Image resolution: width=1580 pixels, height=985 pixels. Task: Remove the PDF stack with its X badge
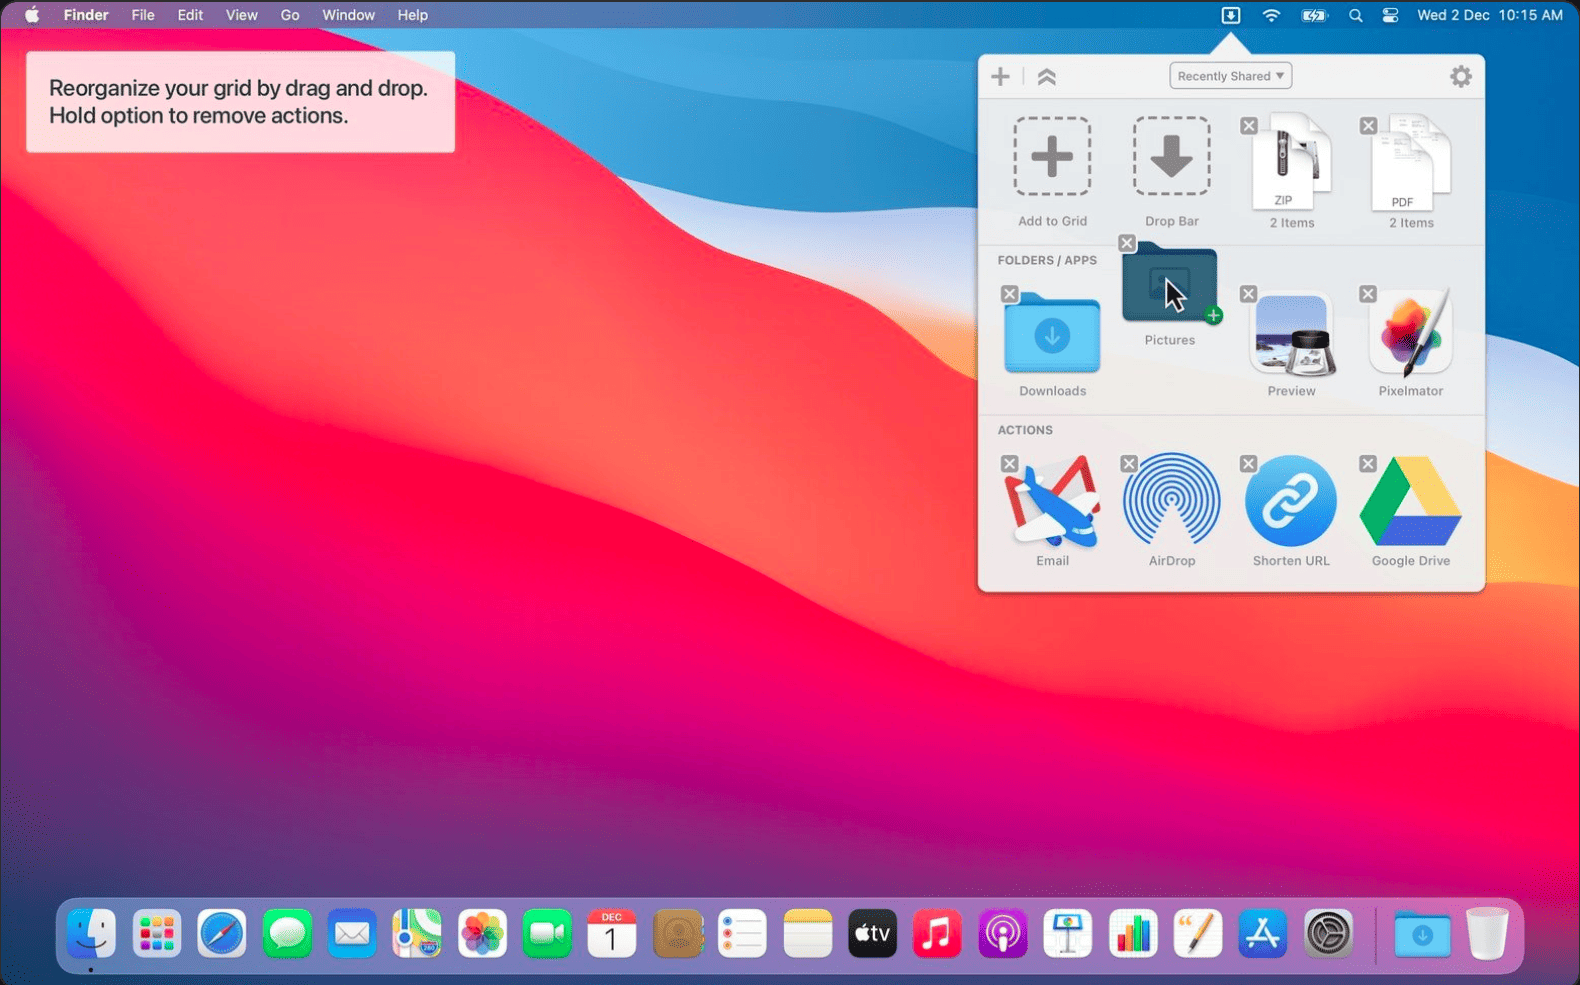click(1368, 126)
